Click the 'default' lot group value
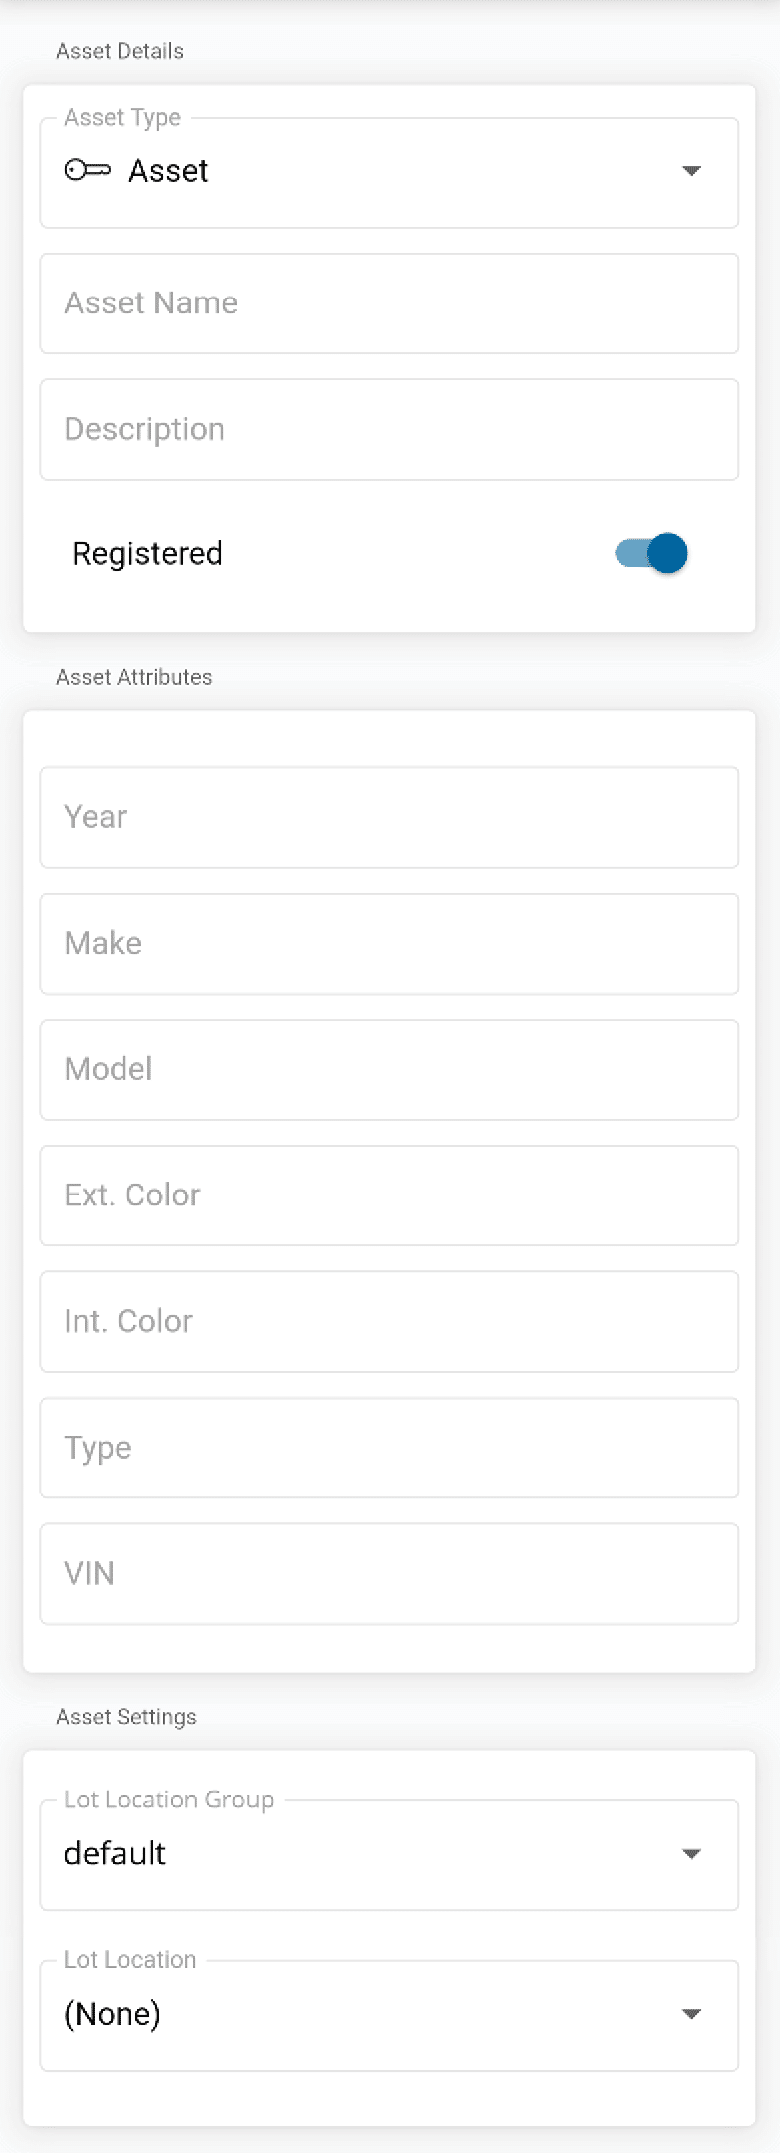The width and height of the screenshot is (780, 2153). point(115,1854)
